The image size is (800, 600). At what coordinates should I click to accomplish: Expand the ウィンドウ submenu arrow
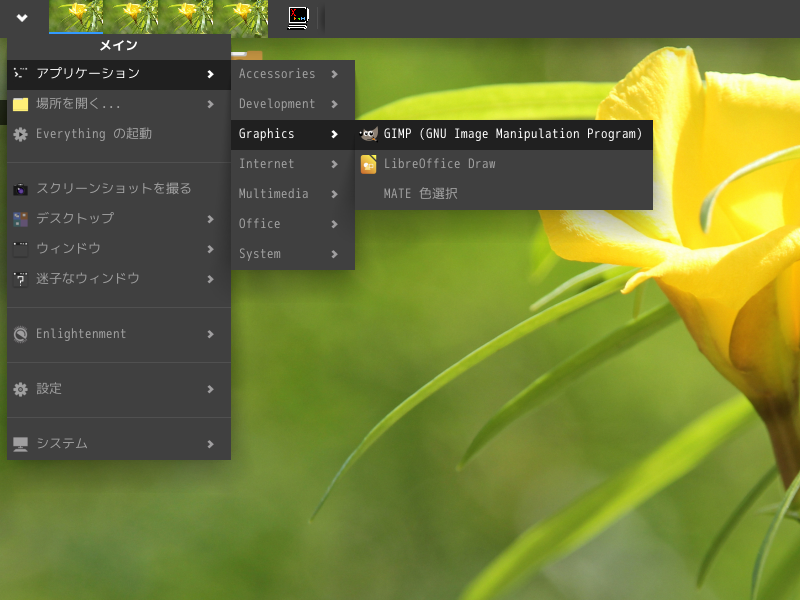[210, 249]
